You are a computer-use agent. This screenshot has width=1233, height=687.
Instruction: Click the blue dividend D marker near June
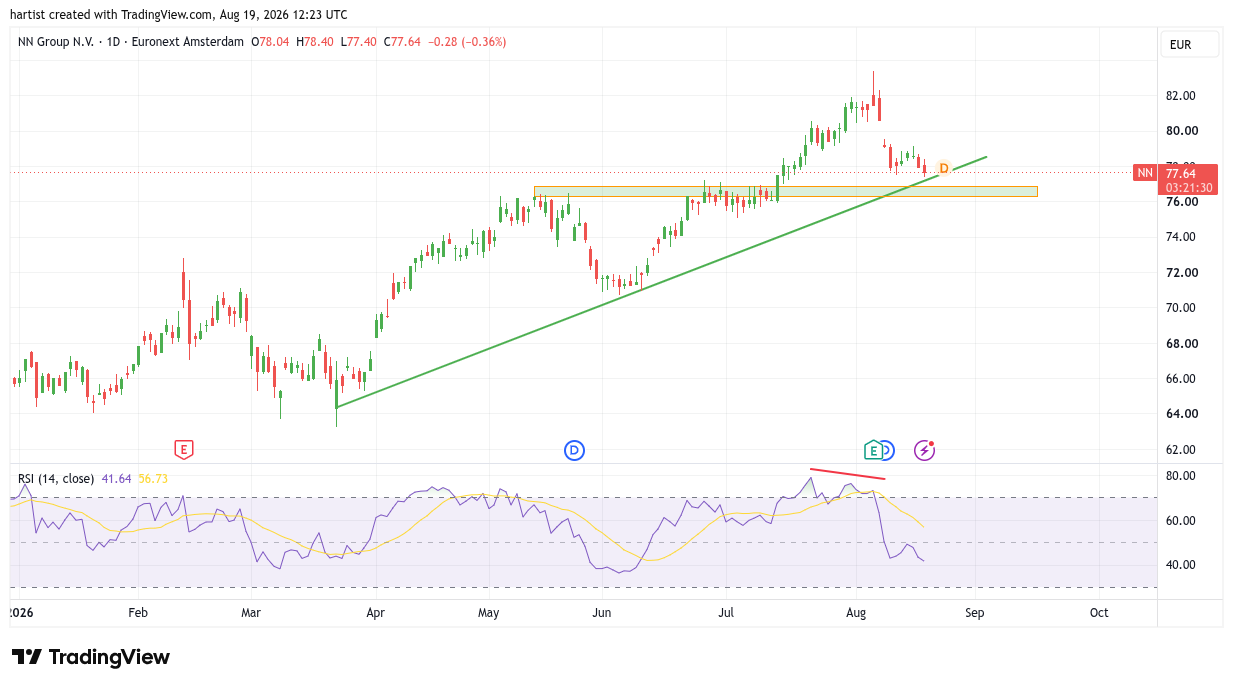point(574,451)
